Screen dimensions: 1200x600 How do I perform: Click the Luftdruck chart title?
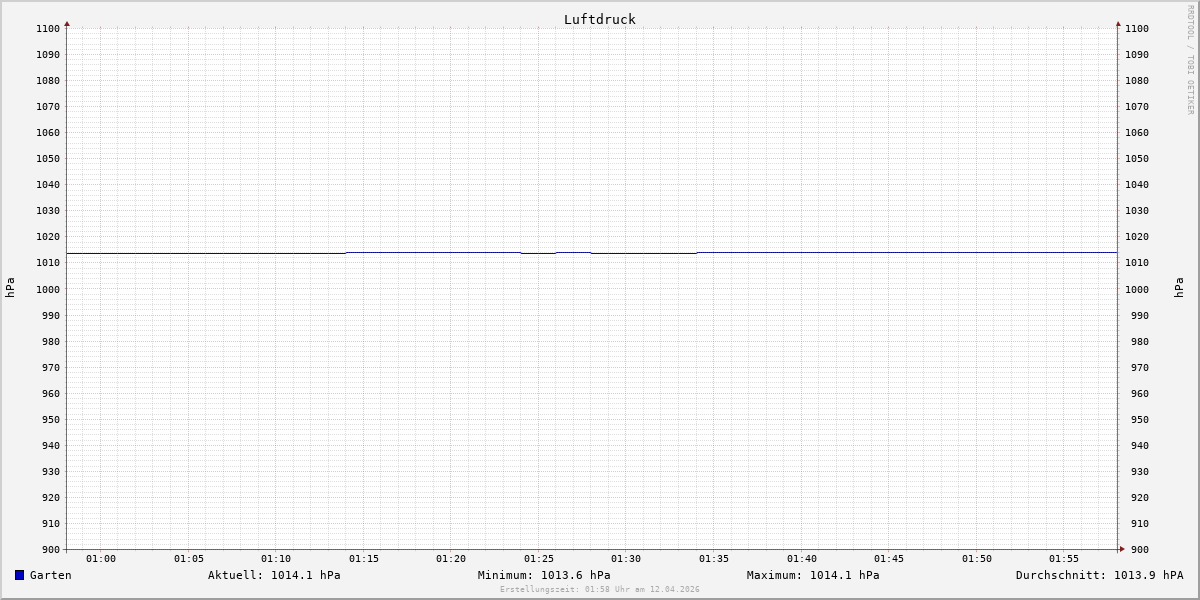tap(599, 19)
